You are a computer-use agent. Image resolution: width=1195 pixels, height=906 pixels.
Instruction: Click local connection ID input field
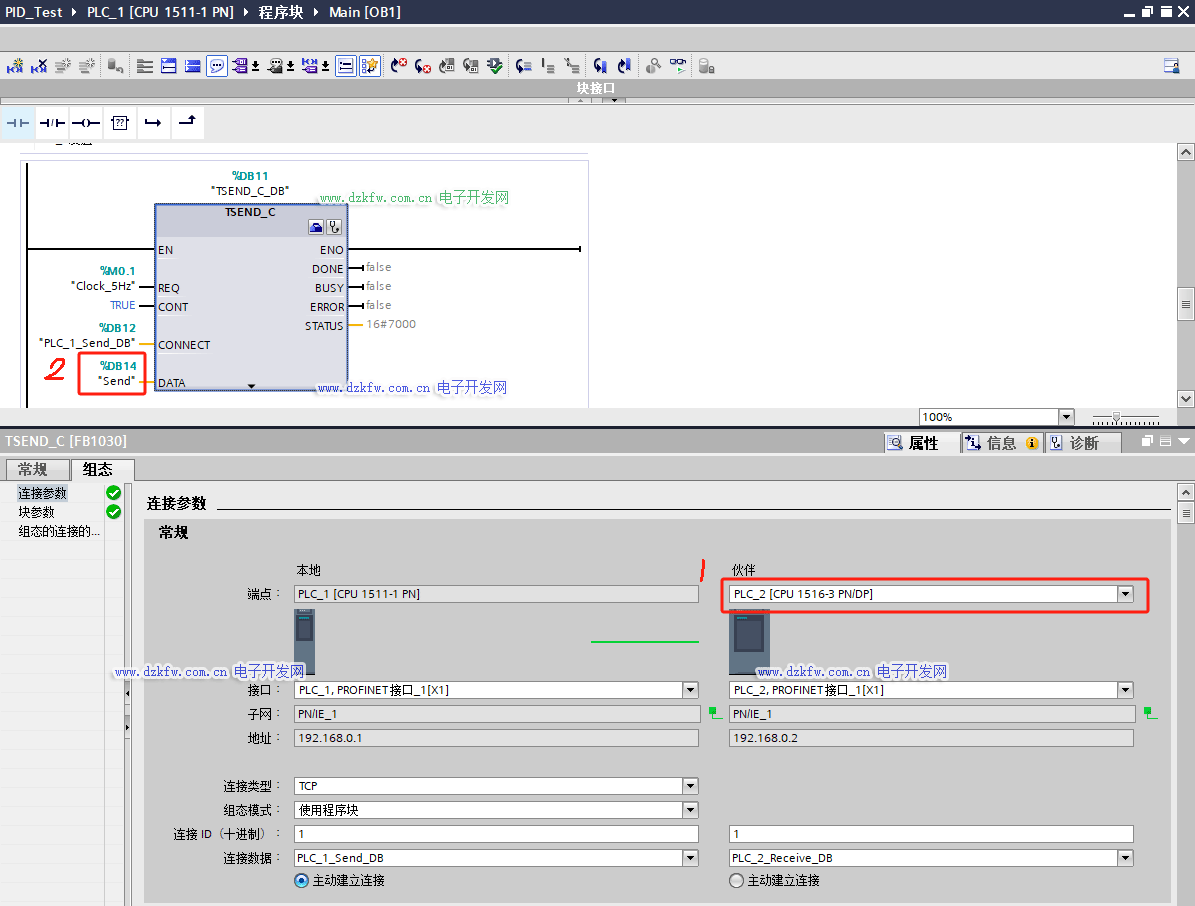click(x=496, y=834)
